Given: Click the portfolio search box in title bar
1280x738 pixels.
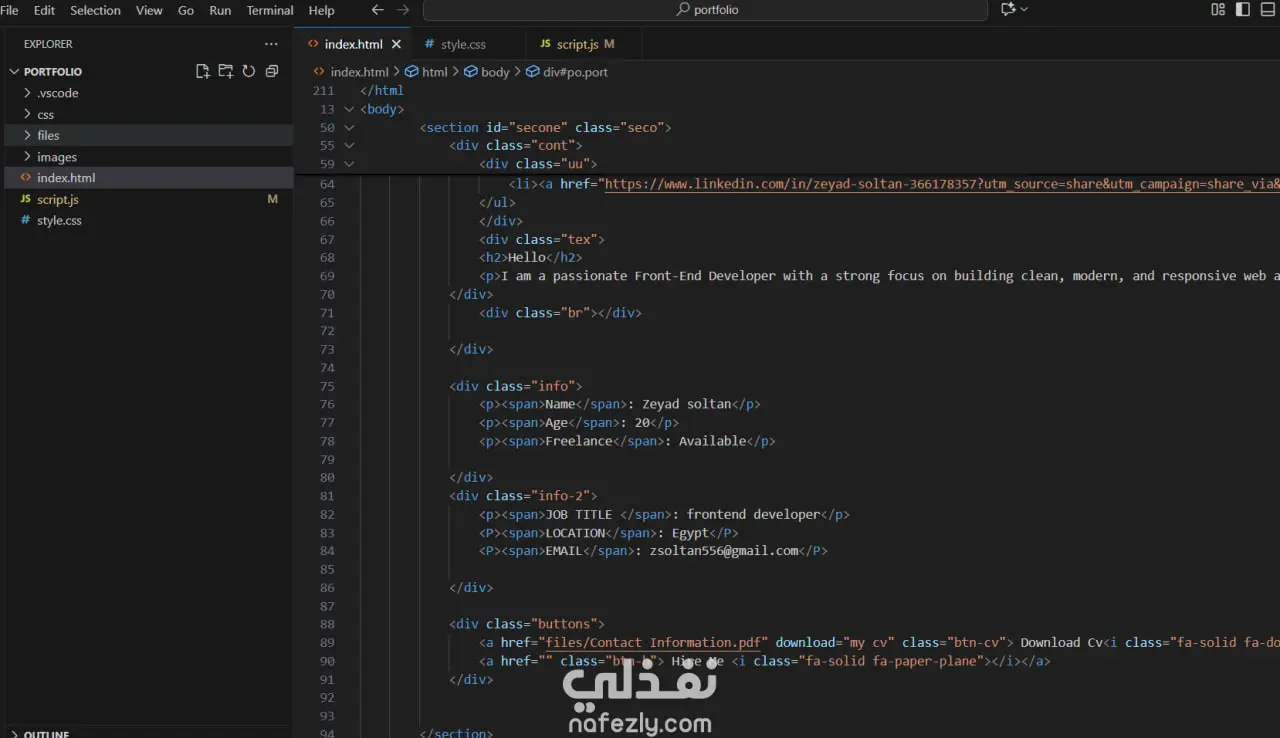Looking at the screenshot, I should [705, 10].
